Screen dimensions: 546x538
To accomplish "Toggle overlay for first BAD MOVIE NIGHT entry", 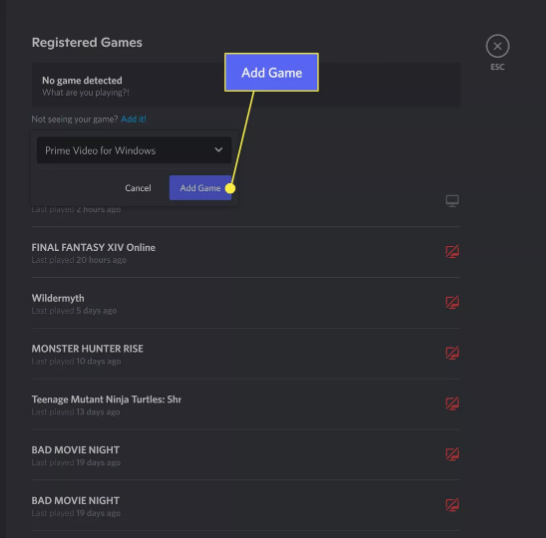I will [x=452, y=454].
